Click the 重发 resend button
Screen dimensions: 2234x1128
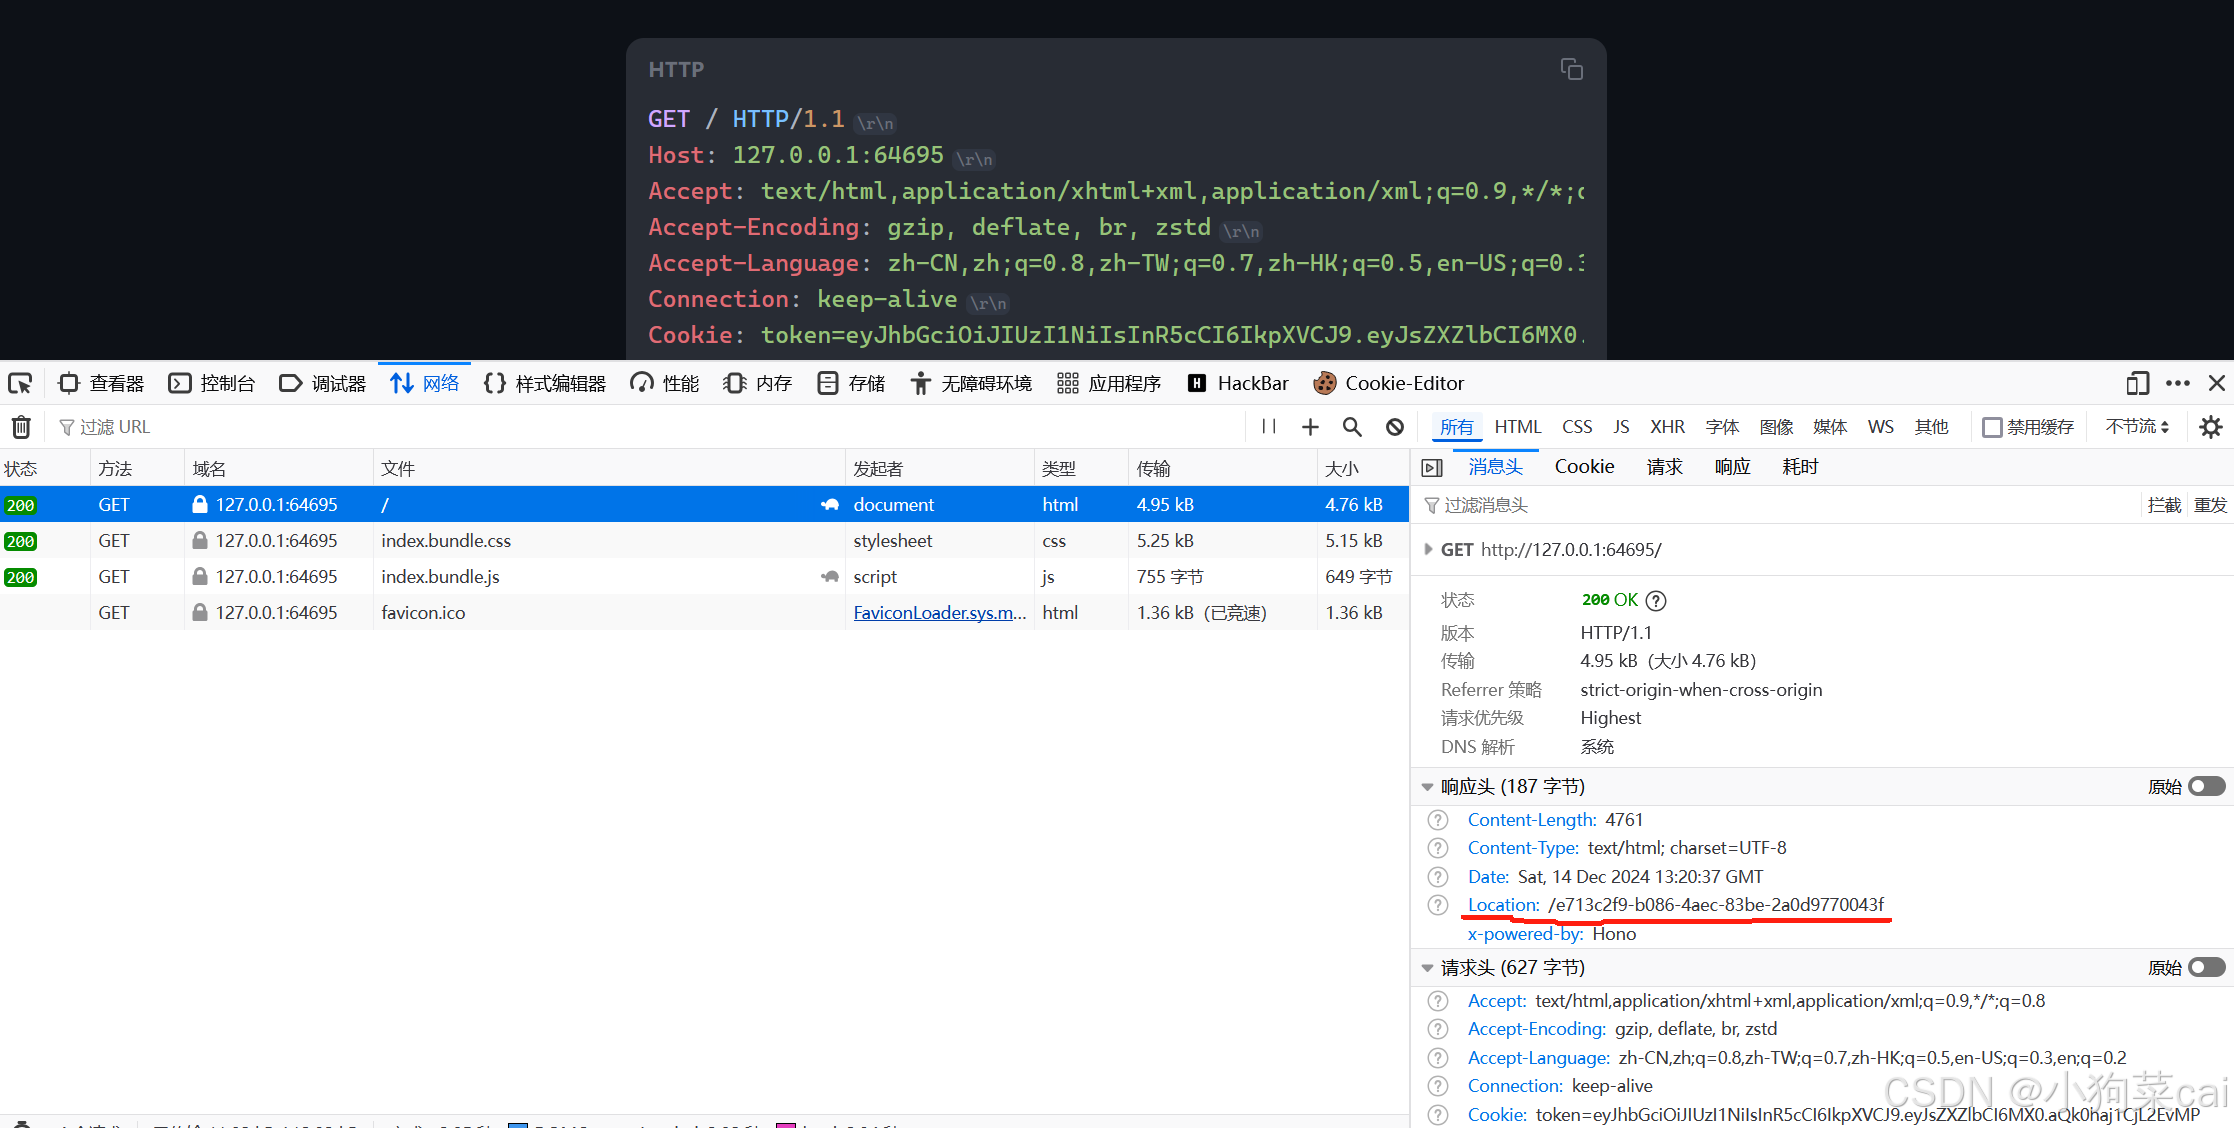tap(2210, 506)
